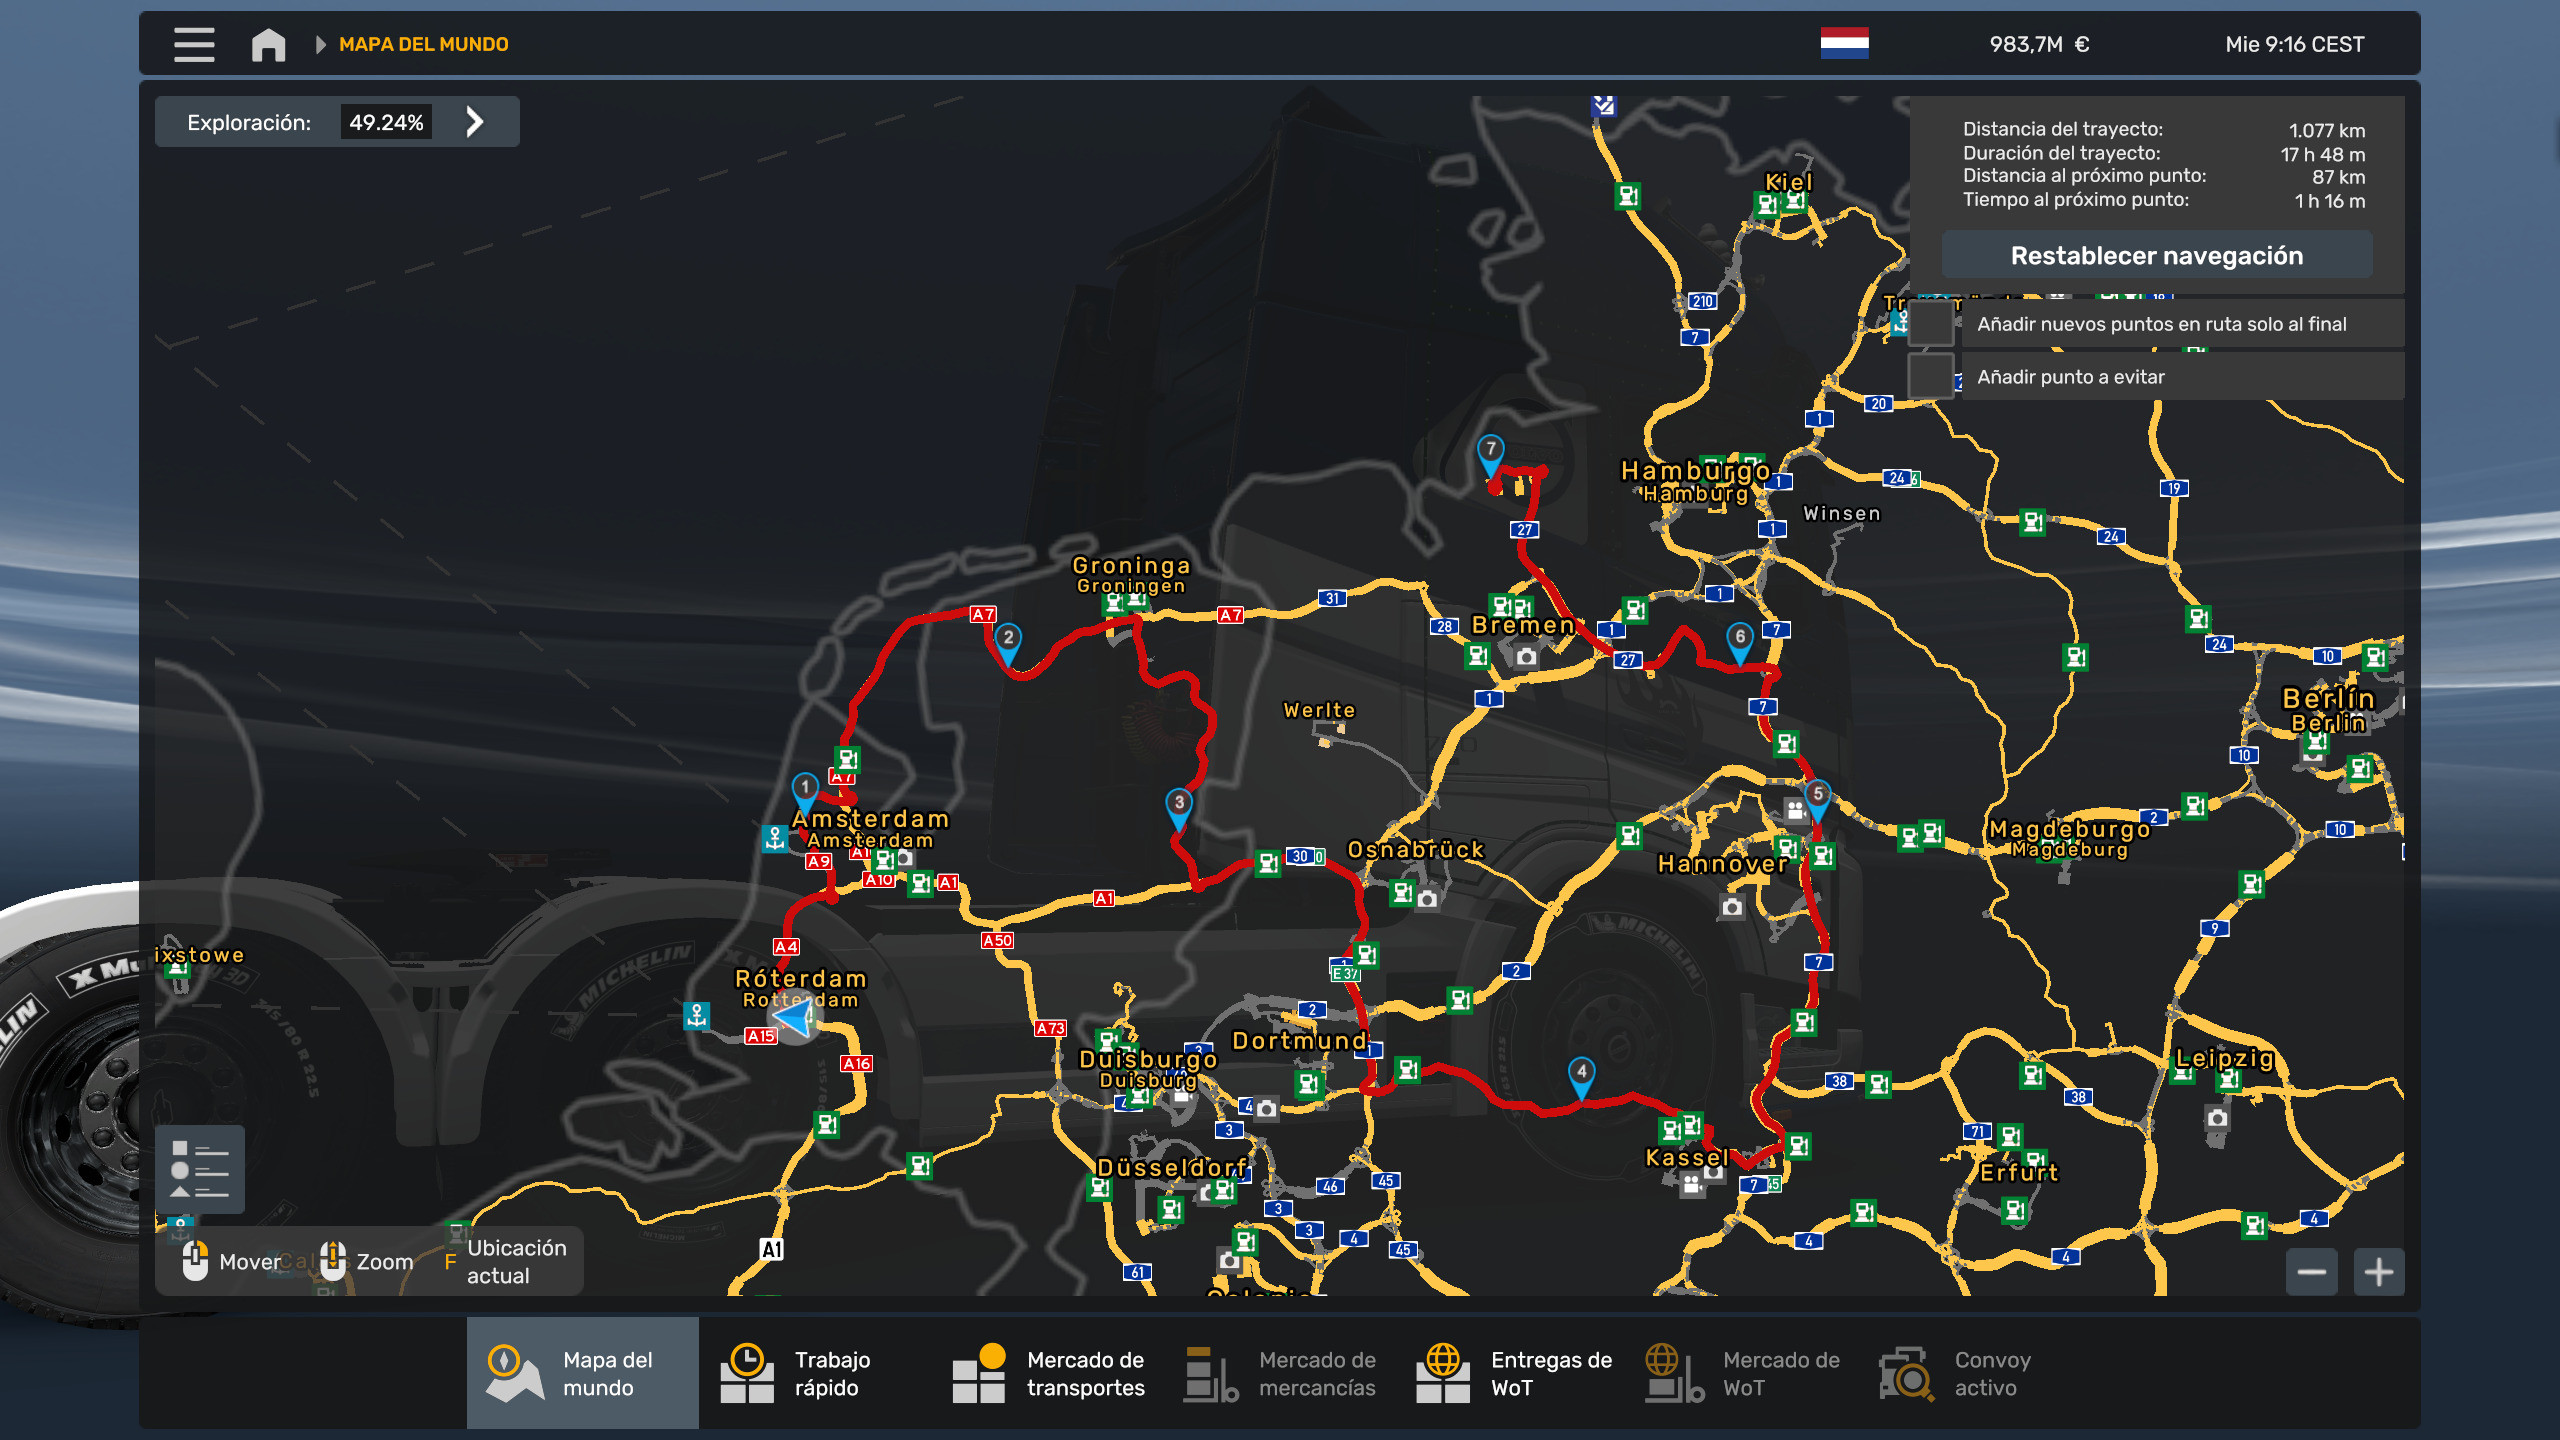
Task: Enable adding new route points only at end
Action: (1931, 323)
